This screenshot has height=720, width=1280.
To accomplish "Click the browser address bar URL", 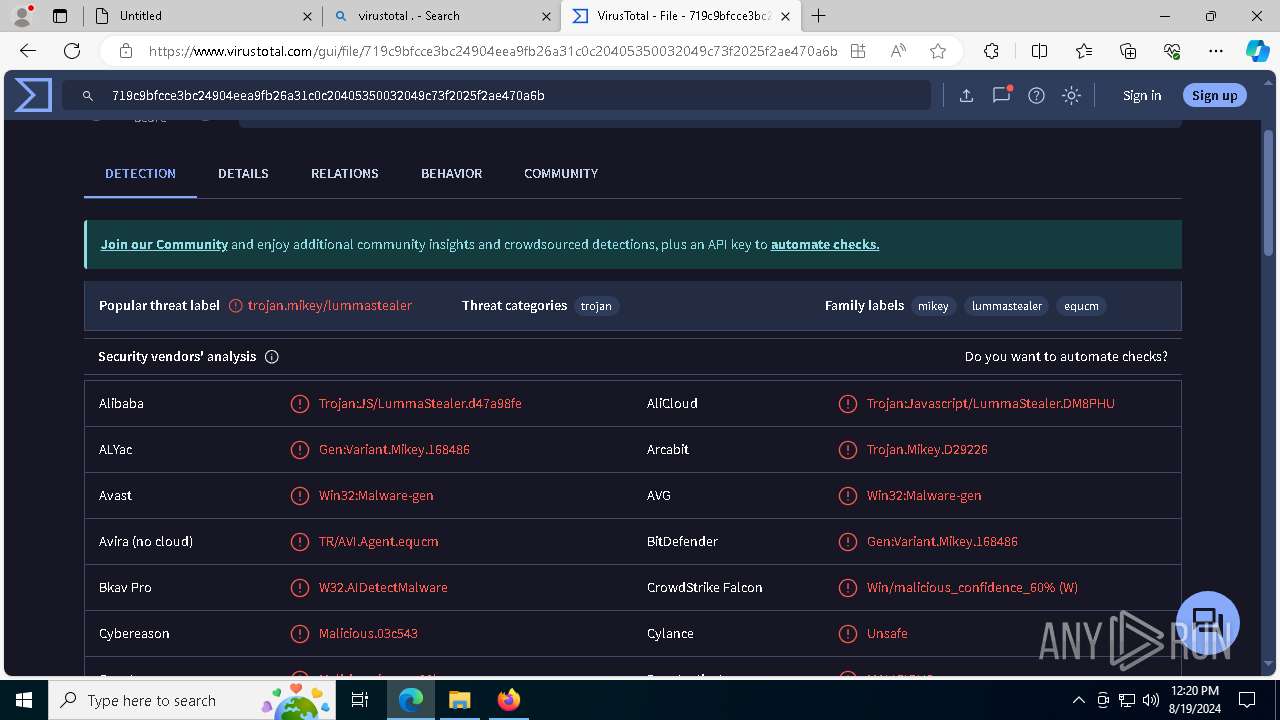I will click(493, 51).
